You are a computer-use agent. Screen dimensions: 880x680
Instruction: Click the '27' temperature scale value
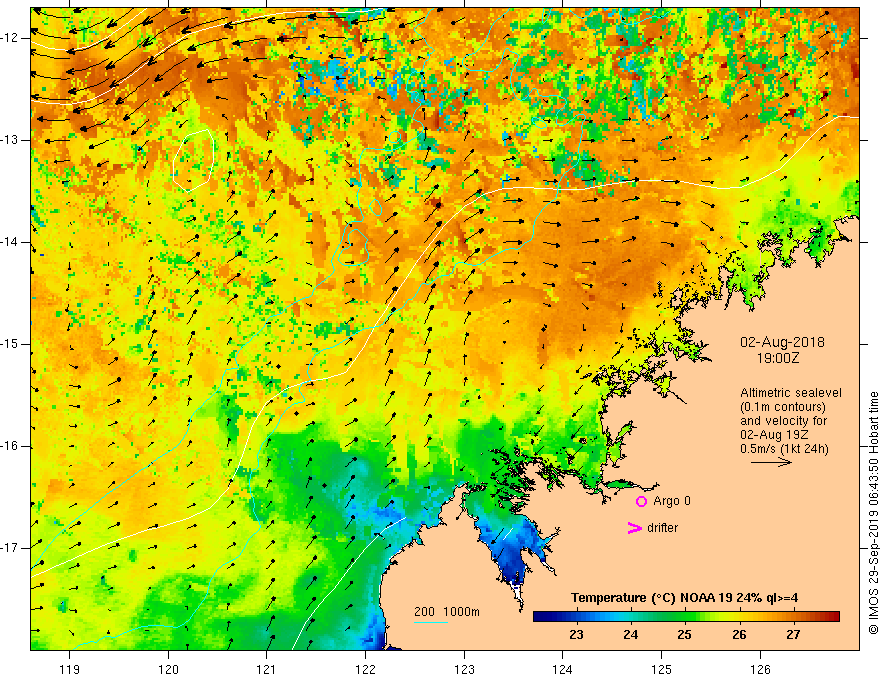792,635
